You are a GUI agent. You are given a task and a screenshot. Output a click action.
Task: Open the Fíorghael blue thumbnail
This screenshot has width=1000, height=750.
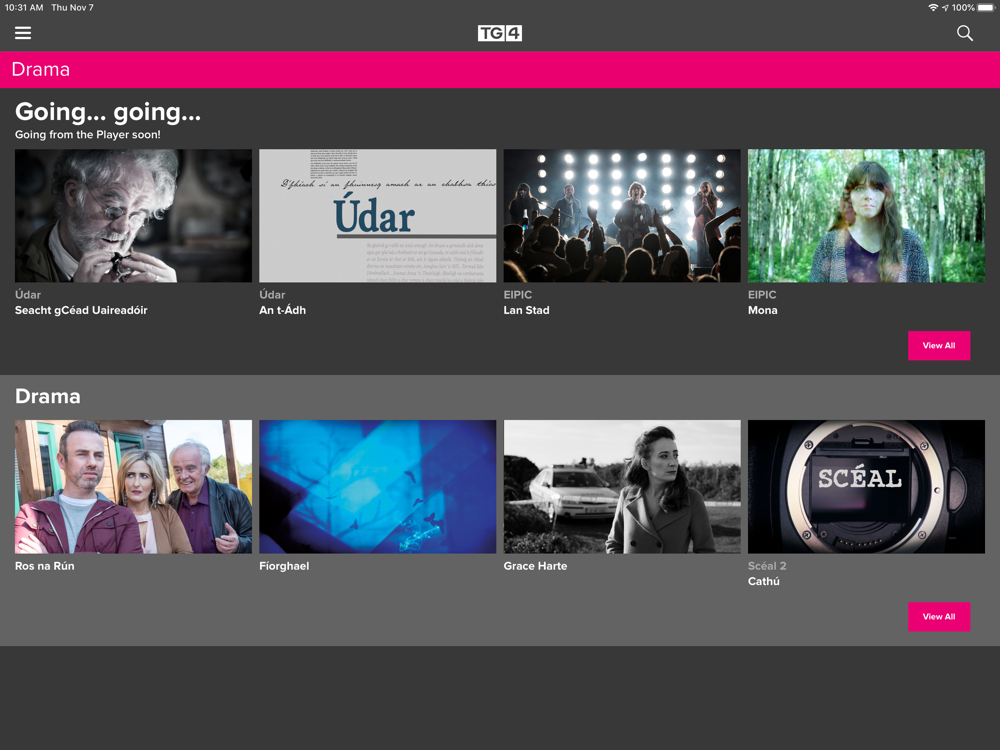coord(378,487)
